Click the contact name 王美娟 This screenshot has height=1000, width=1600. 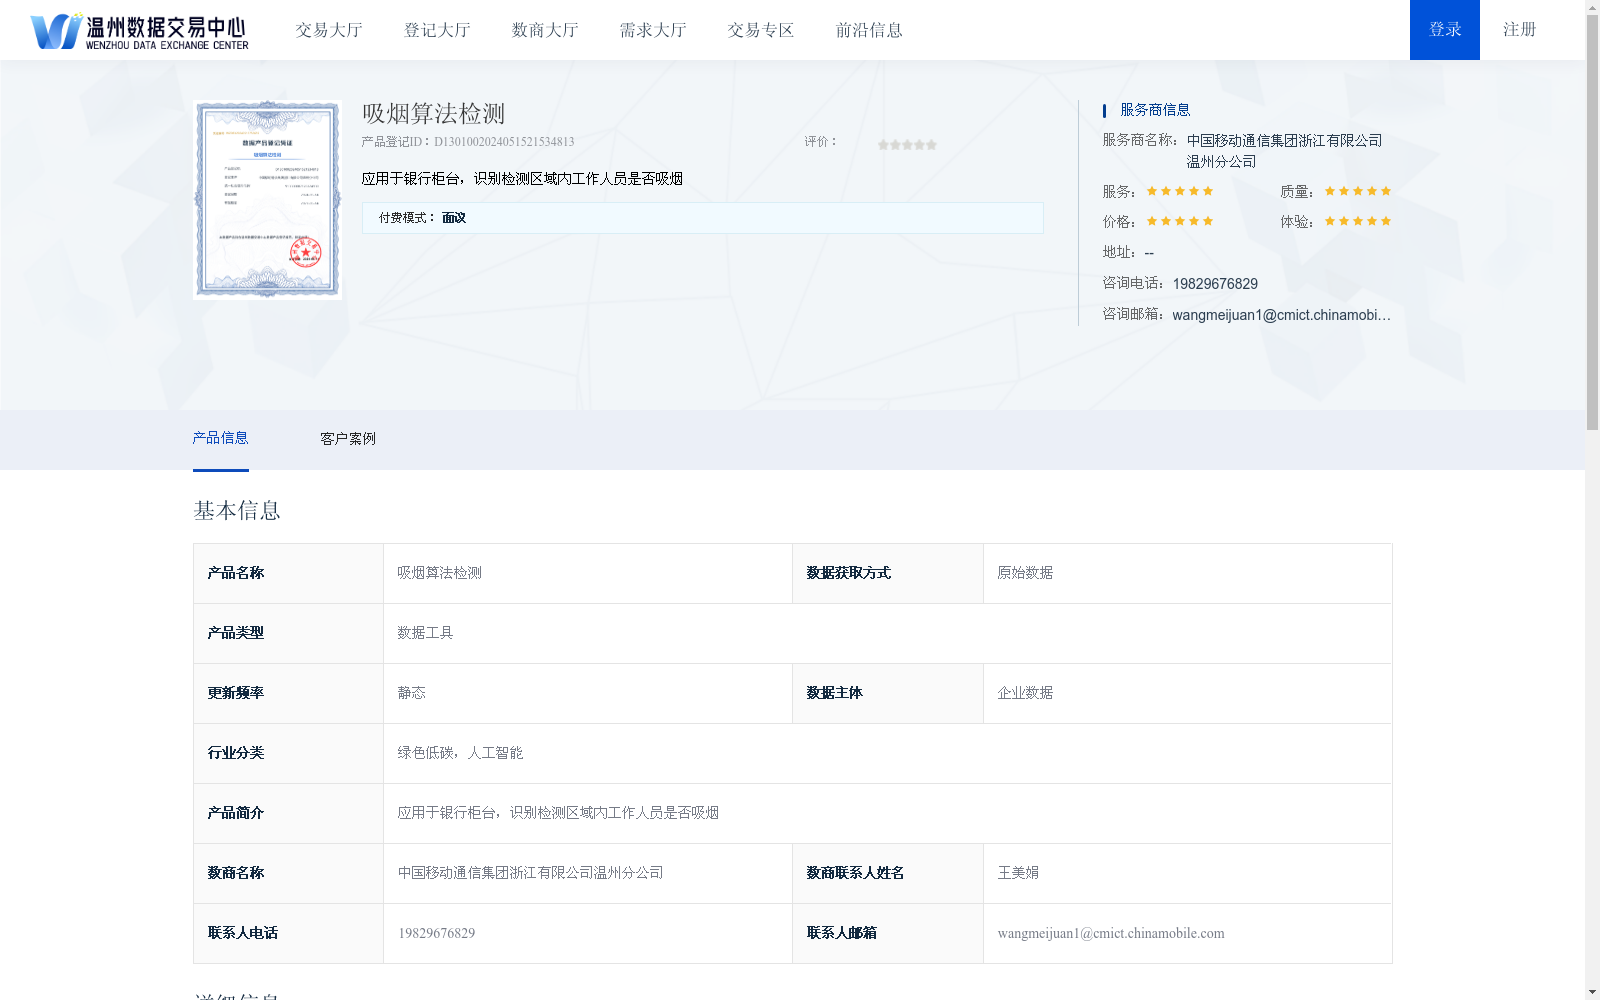pos(1018,873)
